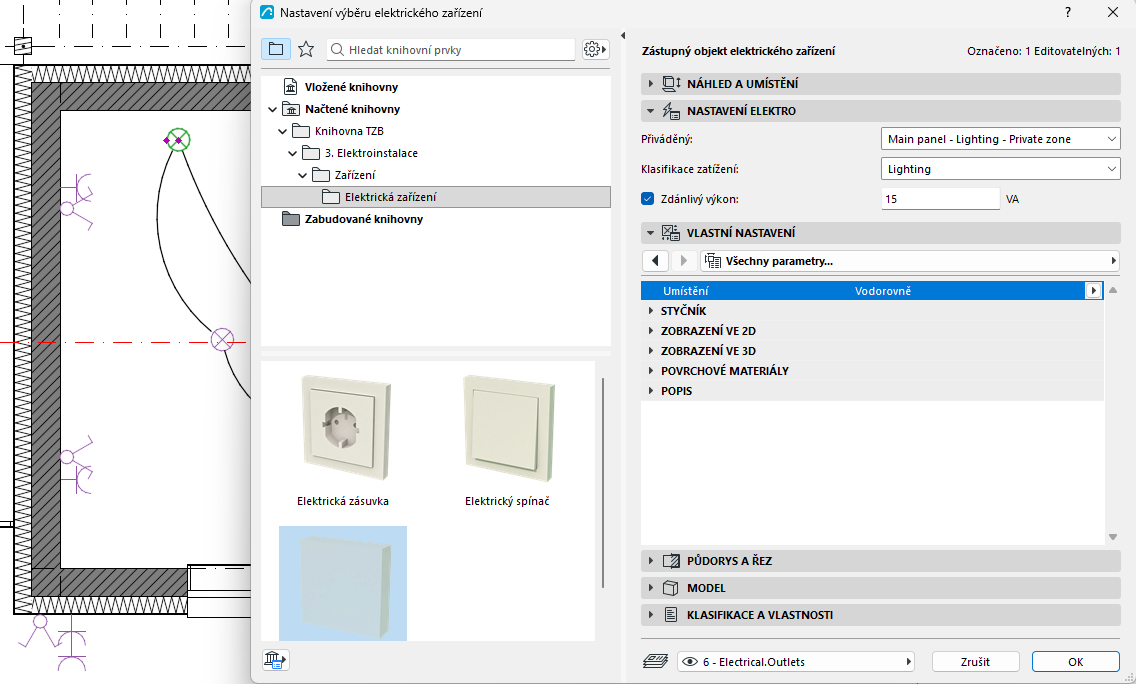This screenshot has height=684, width=1136.
Task: Click the Hledat knihovní prvky search field
Action: pos(451,49)
